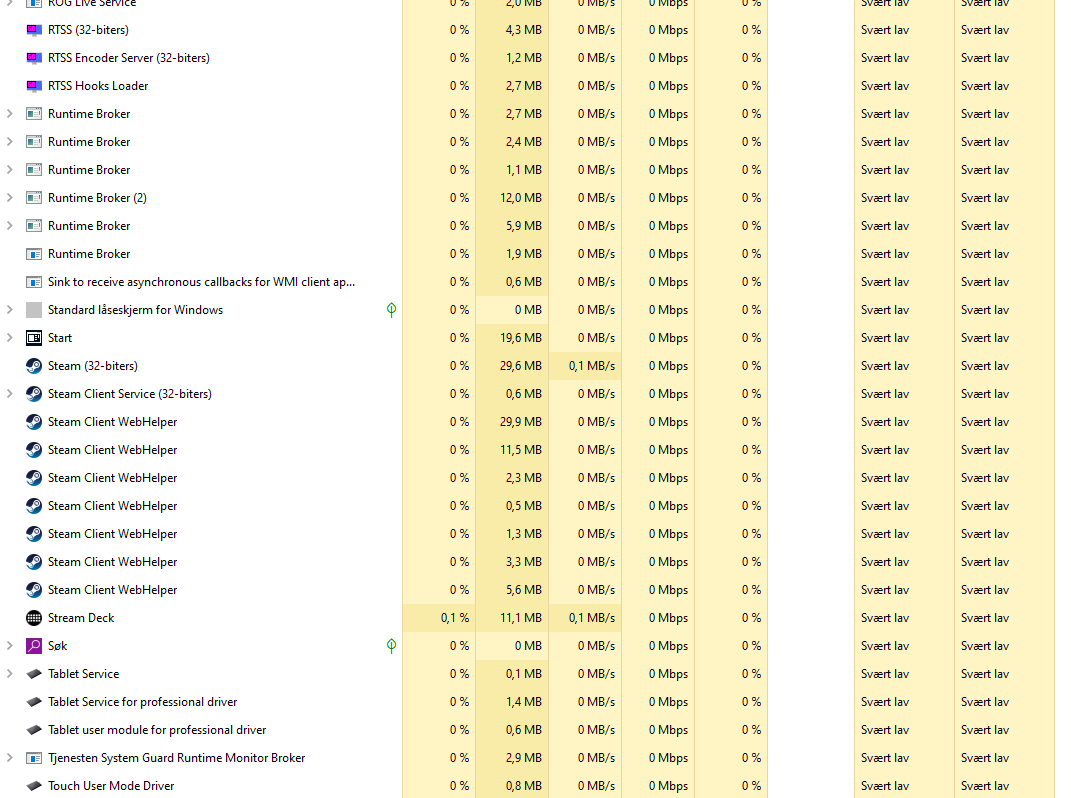The height and width of the screenshot is (798, 1071).
Task: Select 'RTSS Encoder Server (32-biters)' name
Action: [128, 58]
